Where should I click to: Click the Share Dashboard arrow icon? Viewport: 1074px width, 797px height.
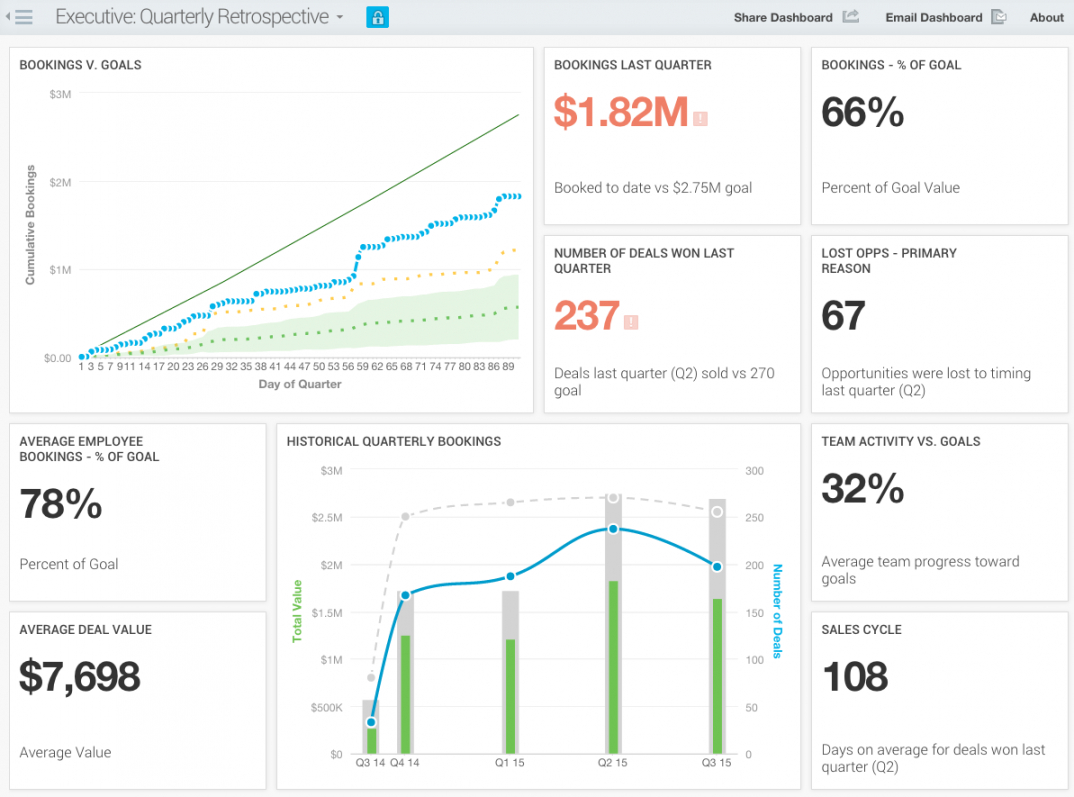pos(851,17)
